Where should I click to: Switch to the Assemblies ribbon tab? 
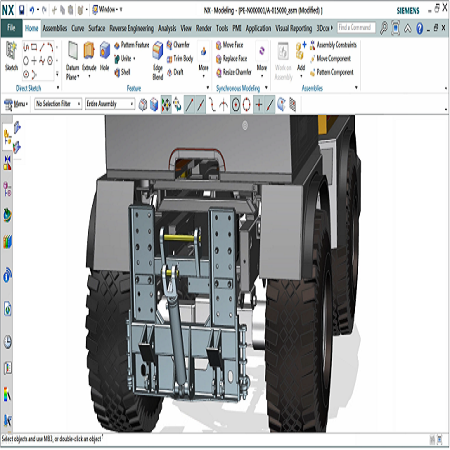pos(55,28)
